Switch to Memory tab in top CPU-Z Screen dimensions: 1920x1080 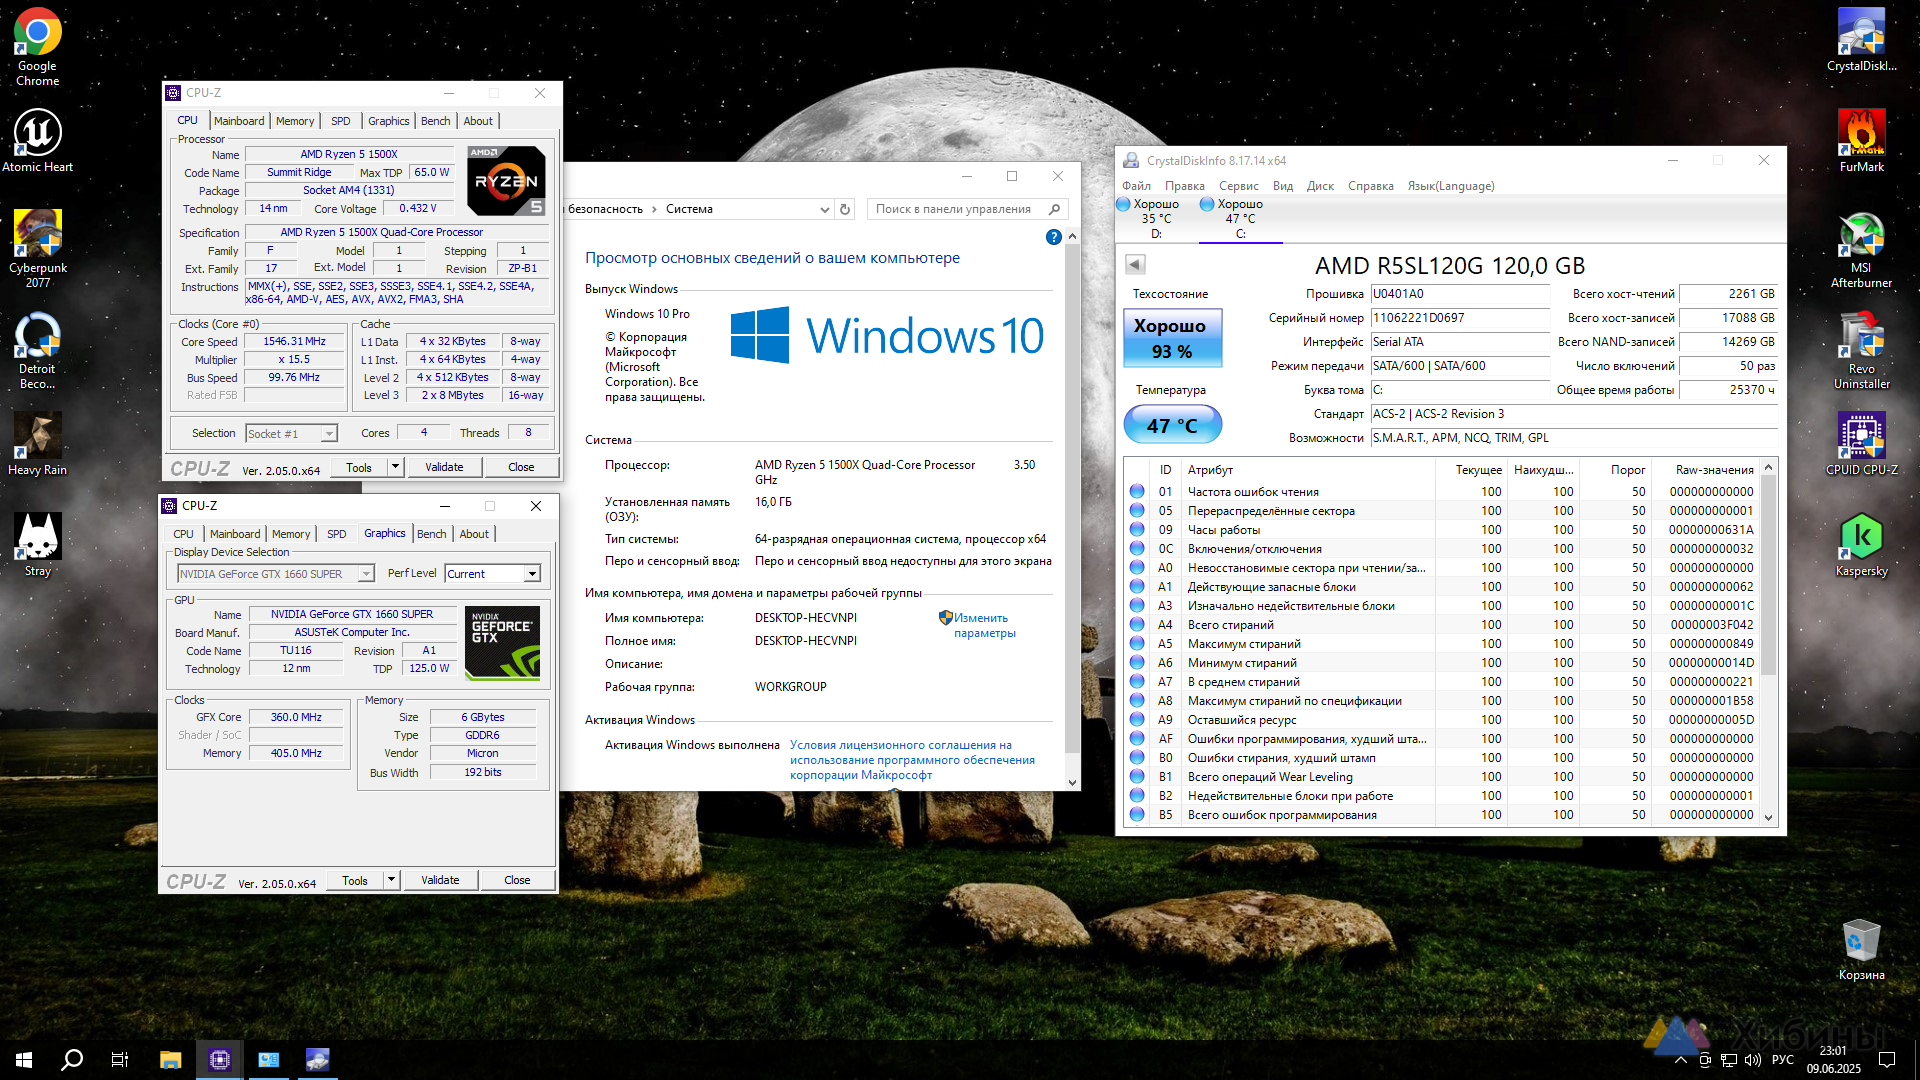pos(295,121)
